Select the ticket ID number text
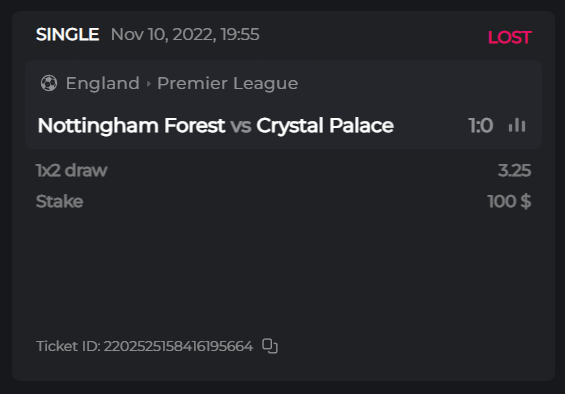 tap(178, 346)
